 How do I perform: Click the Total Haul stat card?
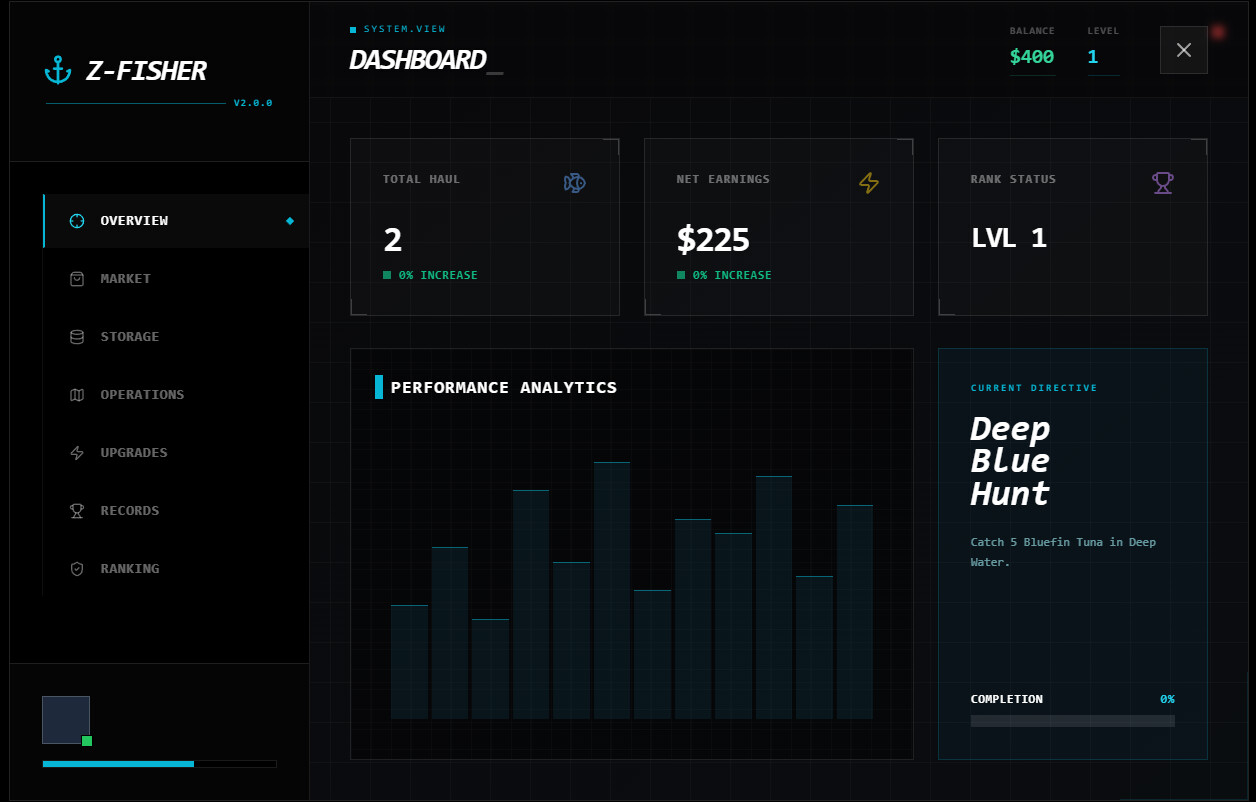[x=484, y=227]
